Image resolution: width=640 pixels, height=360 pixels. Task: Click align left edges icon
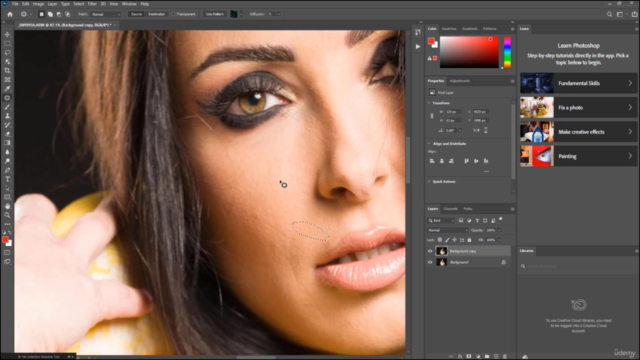pyautogui.click(x=432, y=161)
